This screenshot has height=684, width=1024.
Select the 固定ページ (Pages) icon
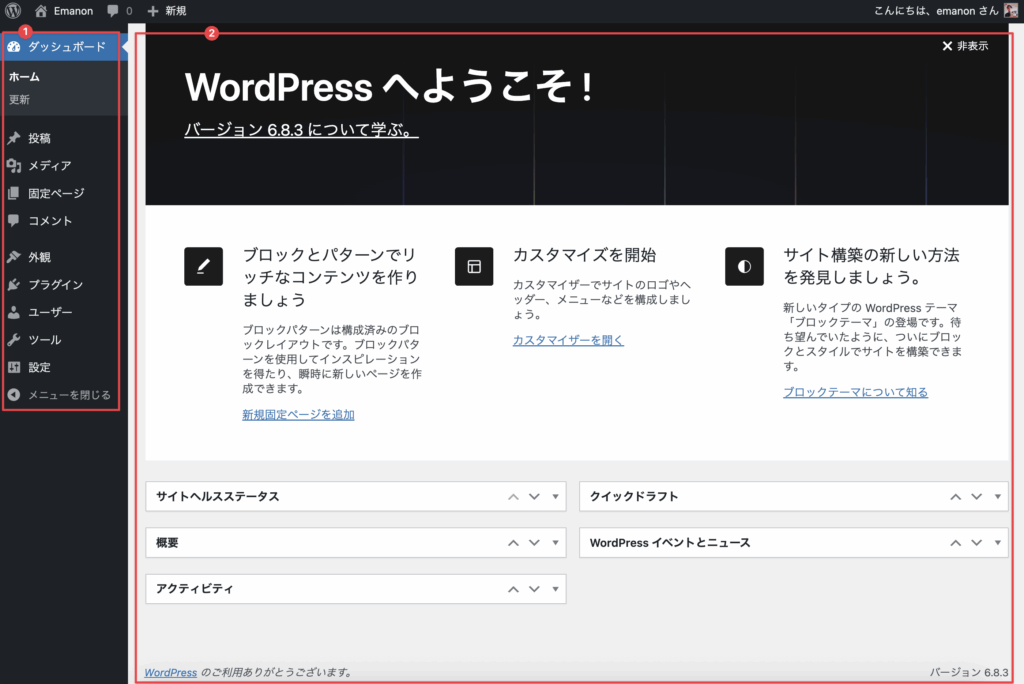point(15,194)
